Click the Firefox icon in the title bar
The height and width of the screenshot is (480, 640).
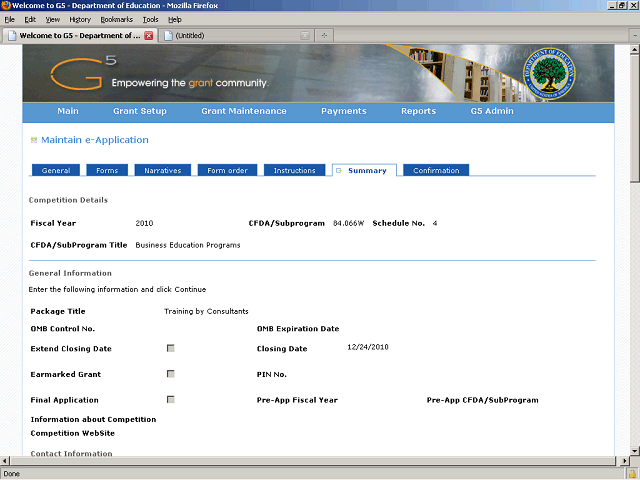(x=6, y=5)
